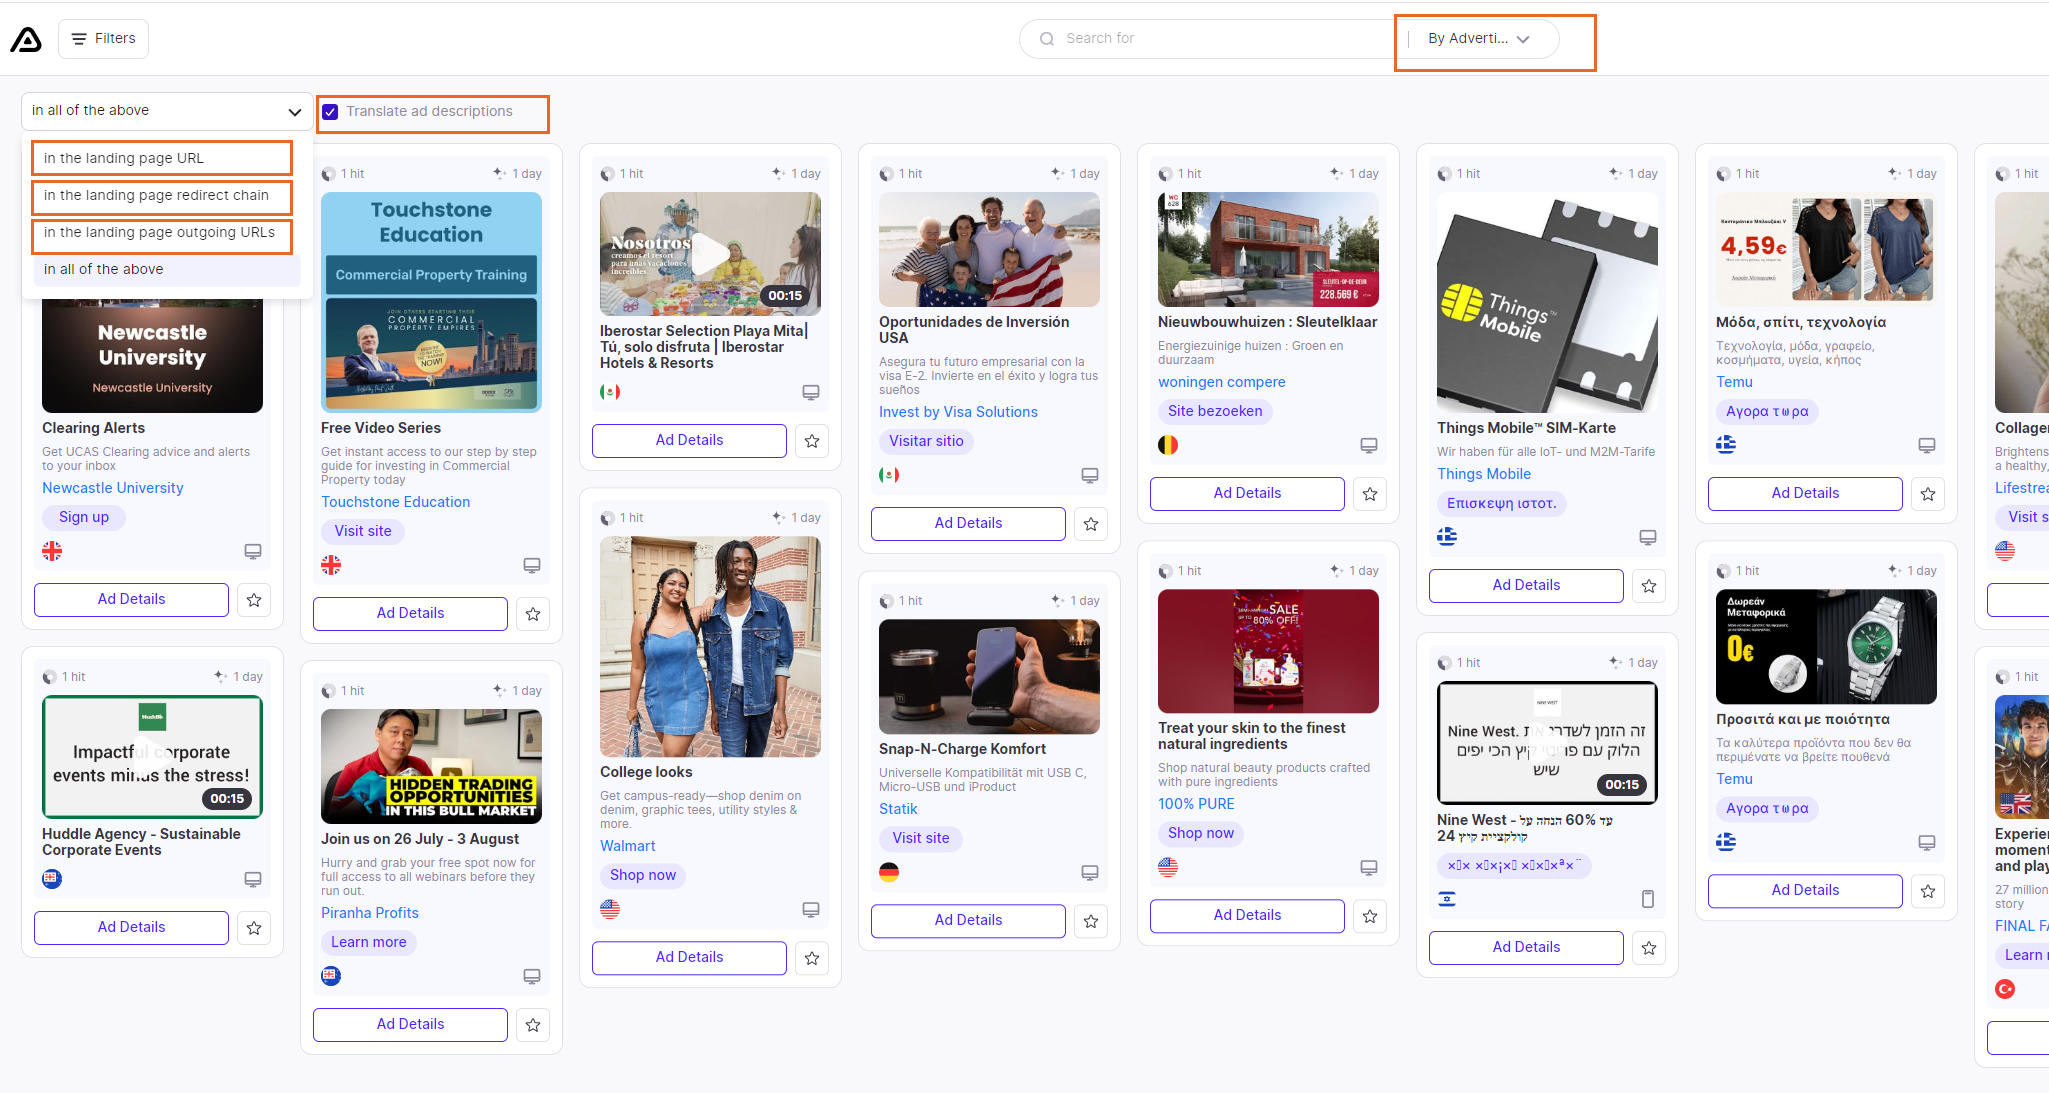Click the hit counter icon on Iberostar ad

pos(607,174)
